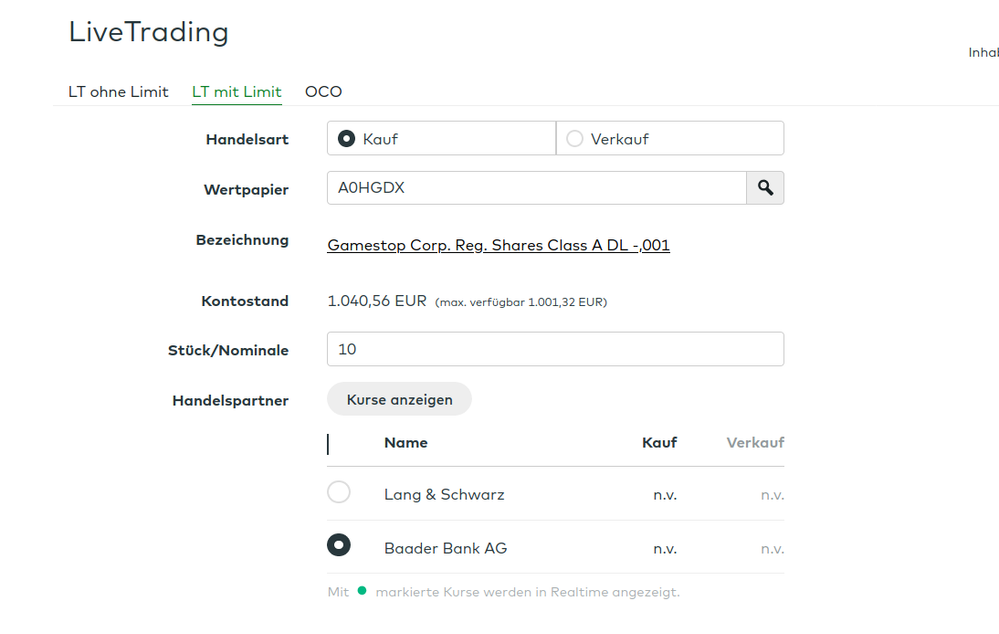This screenshot has width=999, height=634.
Task: Select the Verkauf trade type option
Action: point(575,139)
